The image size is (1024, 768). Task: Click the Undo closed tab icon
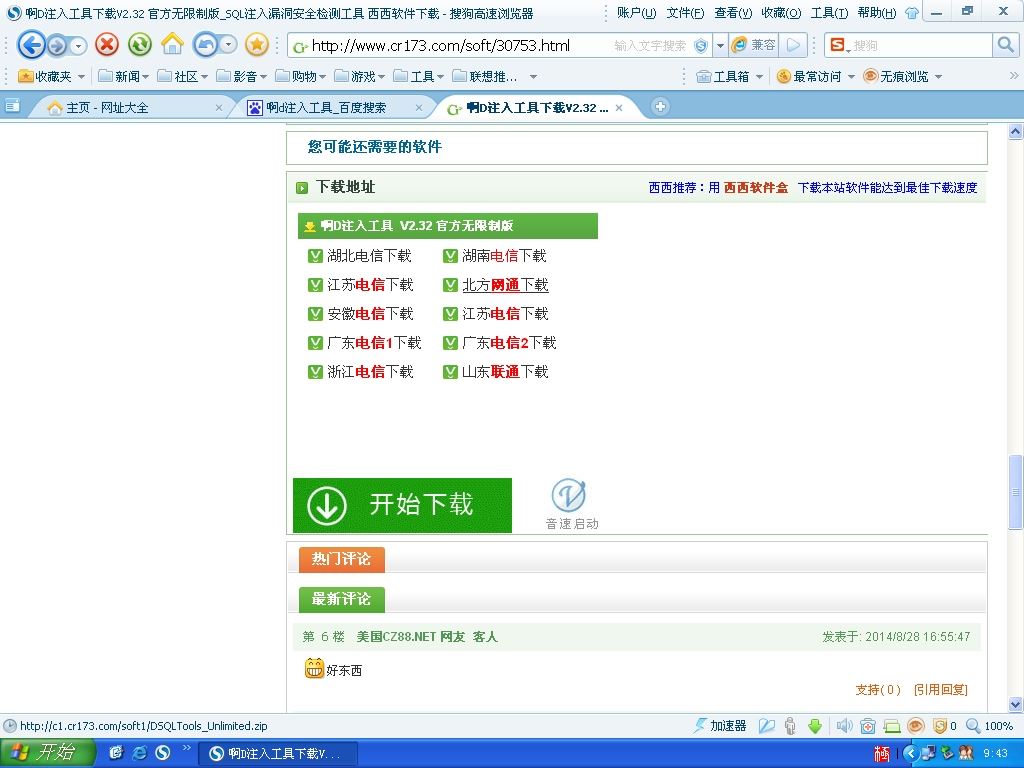(206, 44)
